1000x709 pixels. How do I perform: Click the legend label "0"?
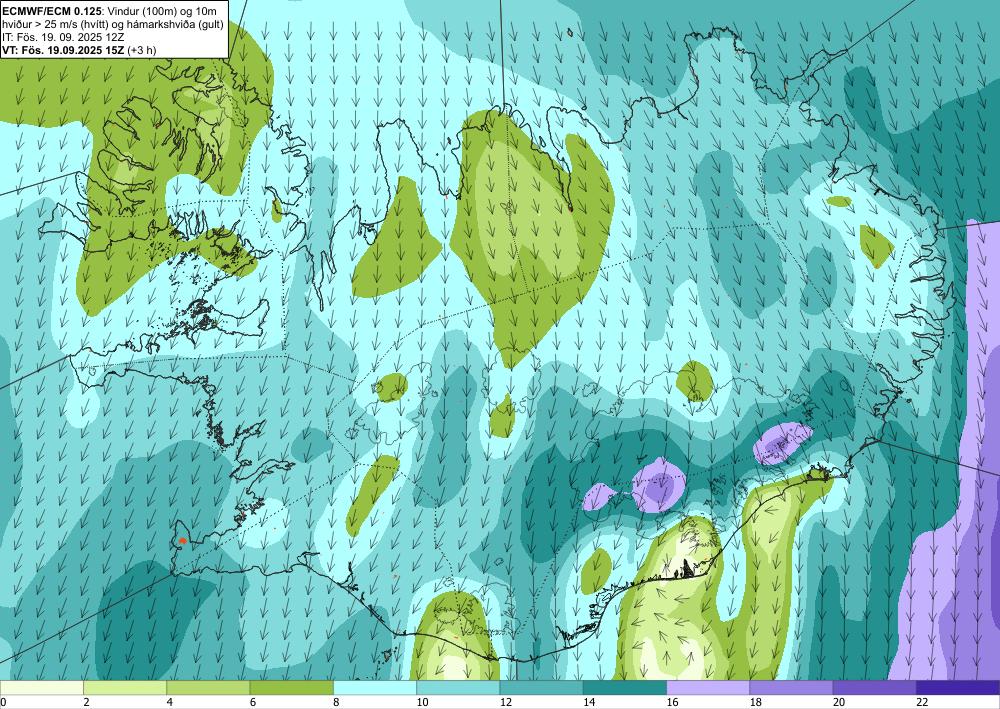pos(3,703)
